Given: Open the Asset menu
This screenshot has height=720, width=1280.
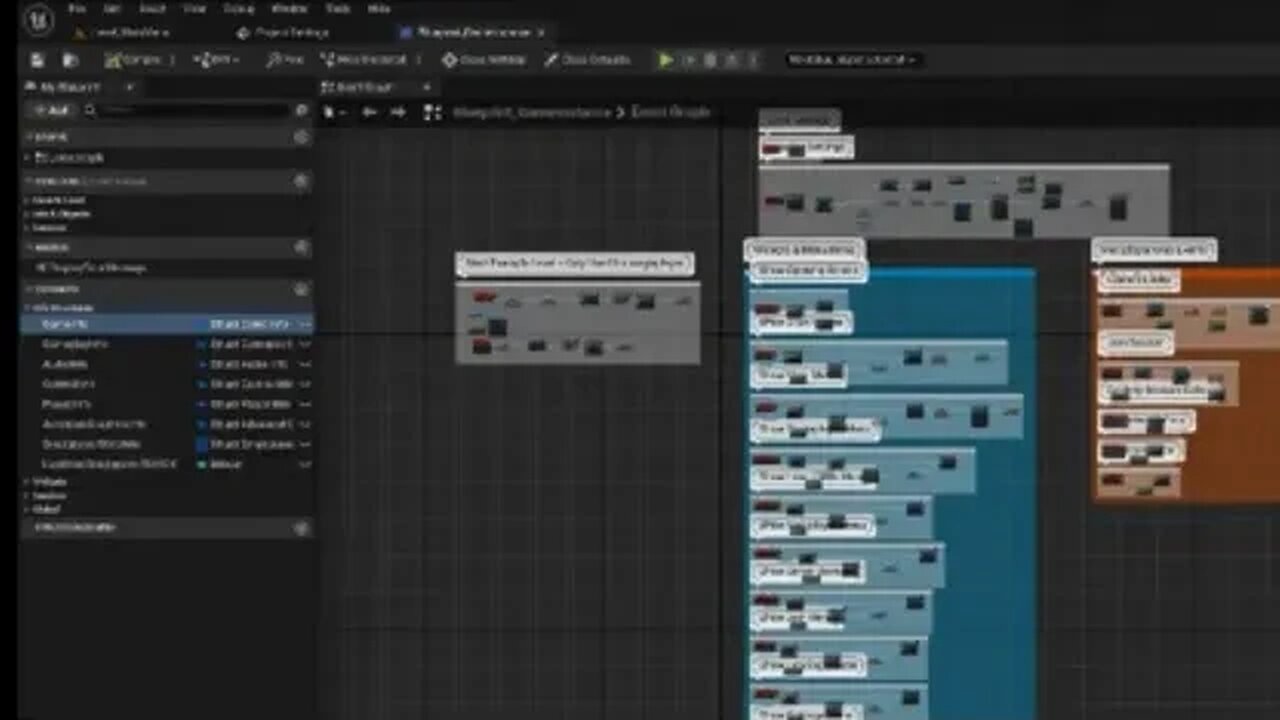Looking at the screenshot, I should 152,8.
